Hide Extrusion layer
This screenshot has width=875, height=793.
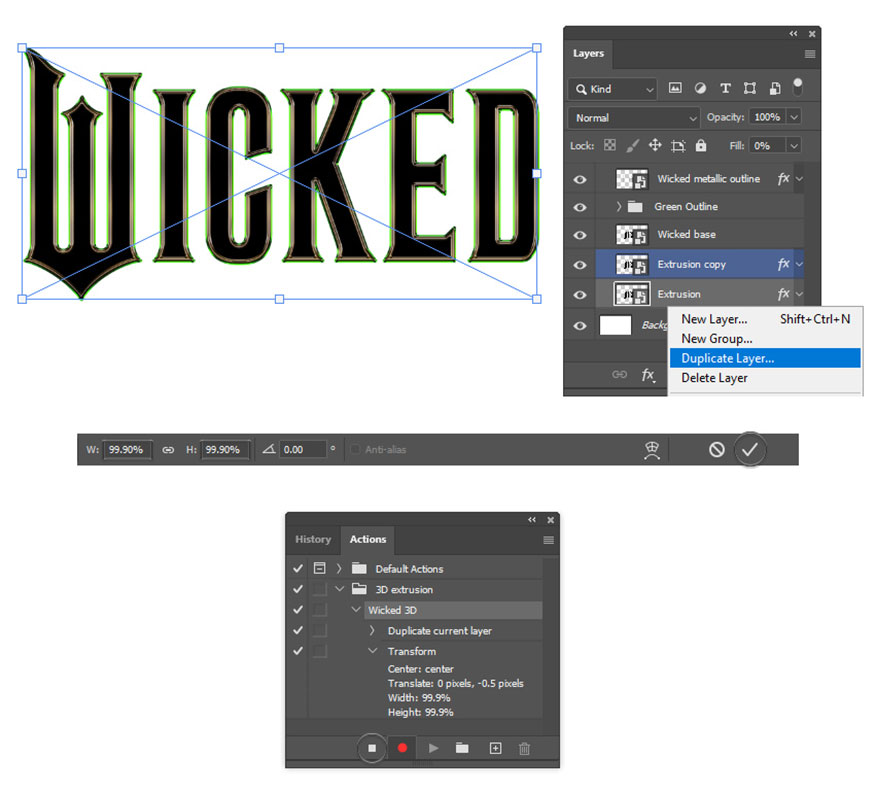click(580, 295)
